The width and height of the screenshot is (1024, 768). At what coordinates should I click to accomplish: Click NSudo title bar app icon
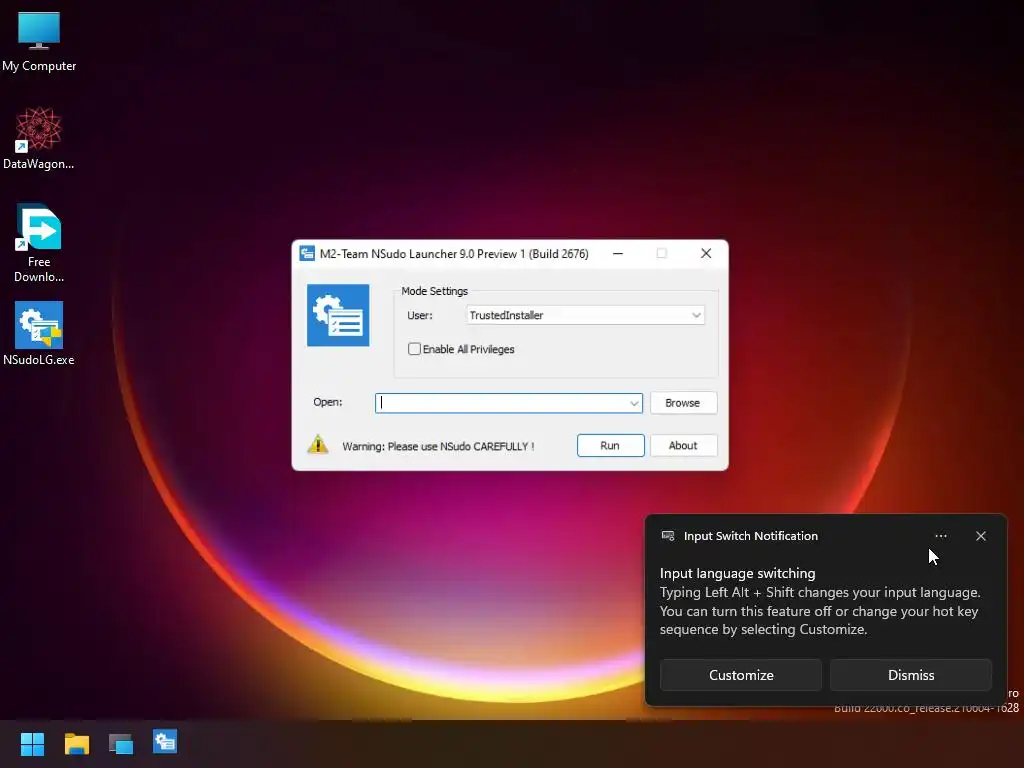tap(307, 253)
